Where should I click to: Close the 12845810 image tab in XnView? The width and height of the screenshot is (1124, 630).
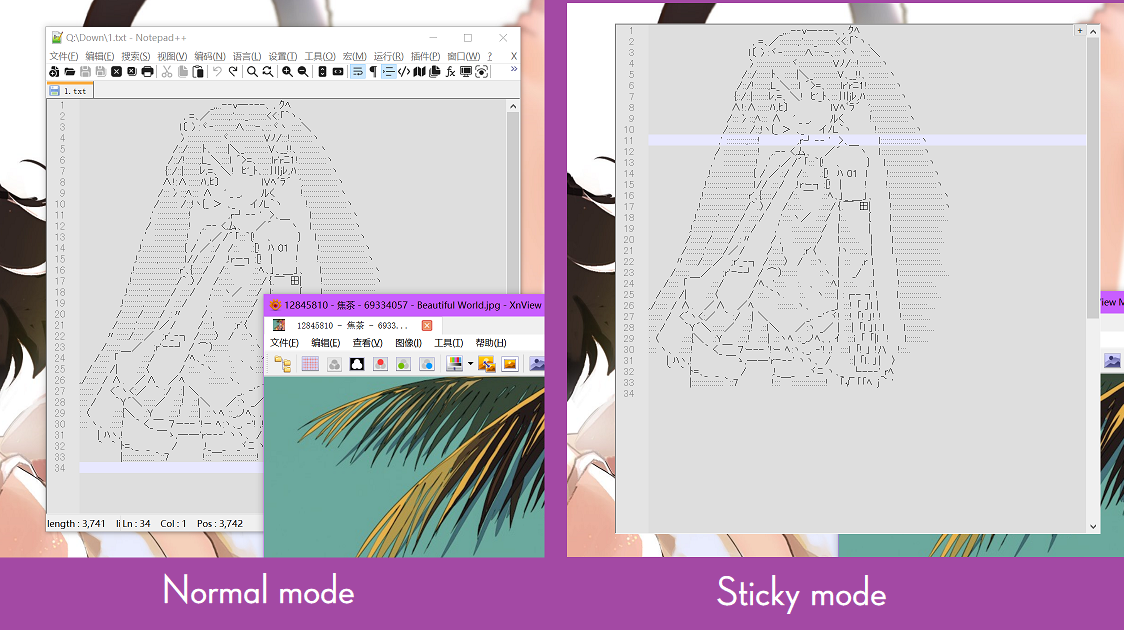click(x=427, y=325)
